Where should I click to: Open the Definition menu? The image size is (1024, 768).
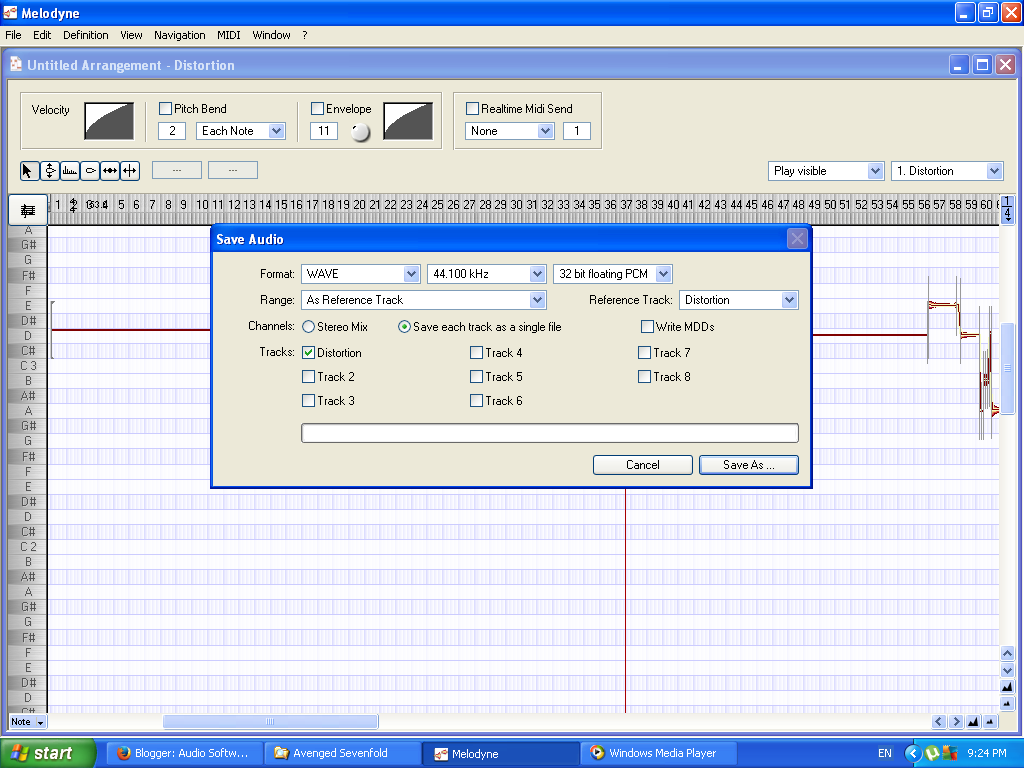pos(86,35)
